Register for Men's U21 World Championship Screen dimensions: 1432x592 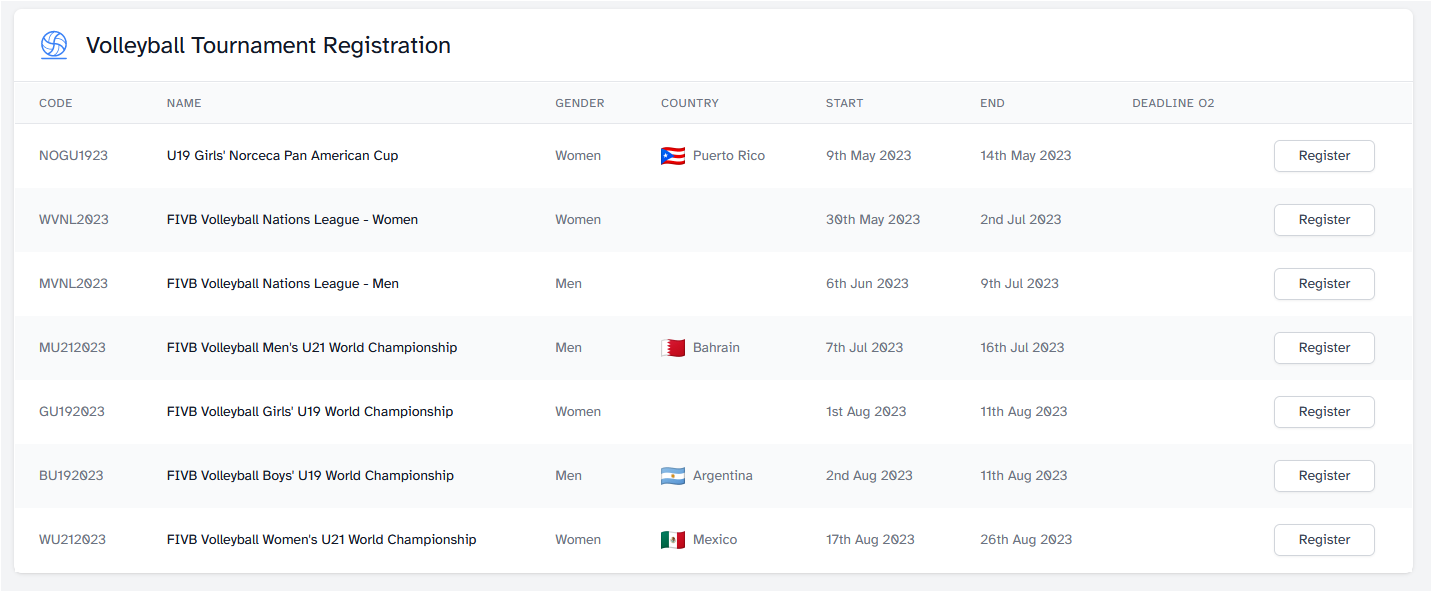point(1324,348)
